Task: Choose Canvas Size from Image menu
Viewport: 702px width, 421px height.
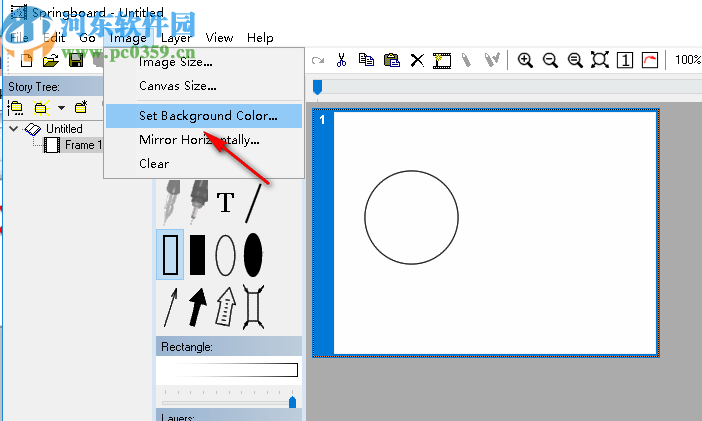Action: 178,86
